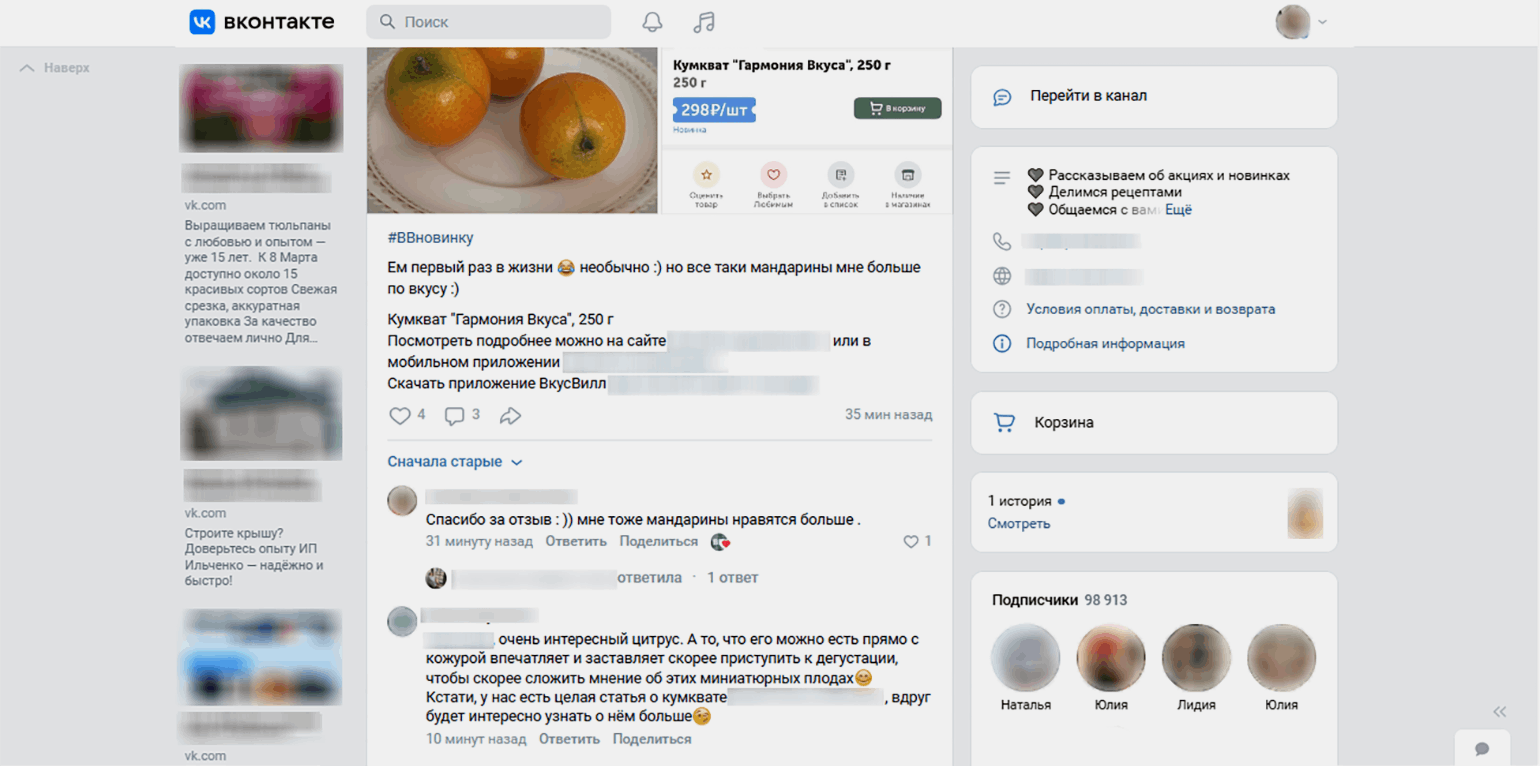This screenshot has width=1540, height=766.
Task: Open 'Подробная информация' link
Action: click(x=1105, y=343)
